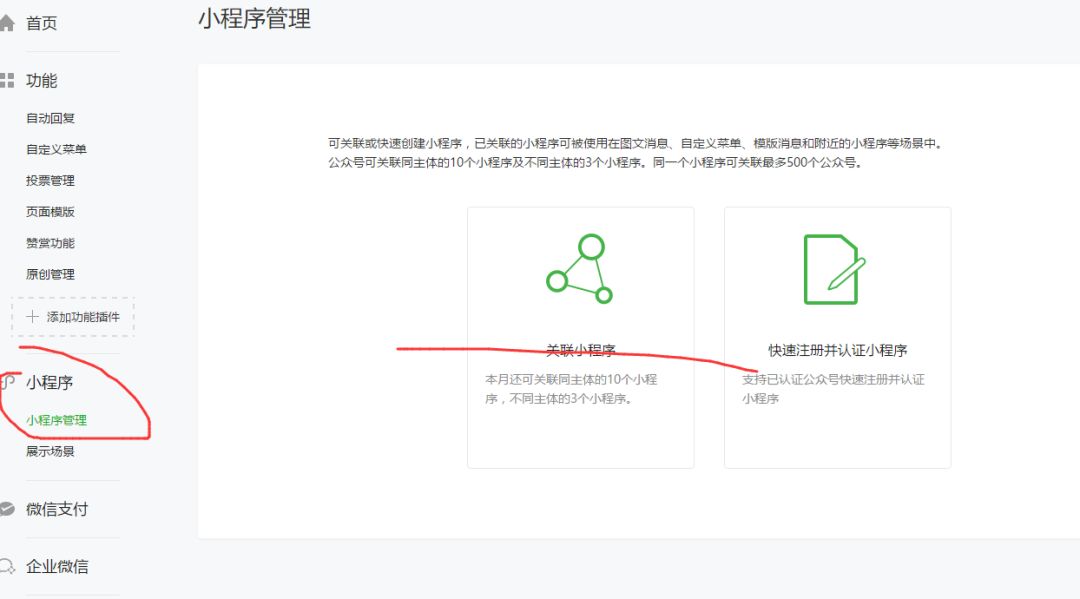This screenshot has height=599, width=1080.
Task: Open the 首页 home icon
Action: (7, 23)
